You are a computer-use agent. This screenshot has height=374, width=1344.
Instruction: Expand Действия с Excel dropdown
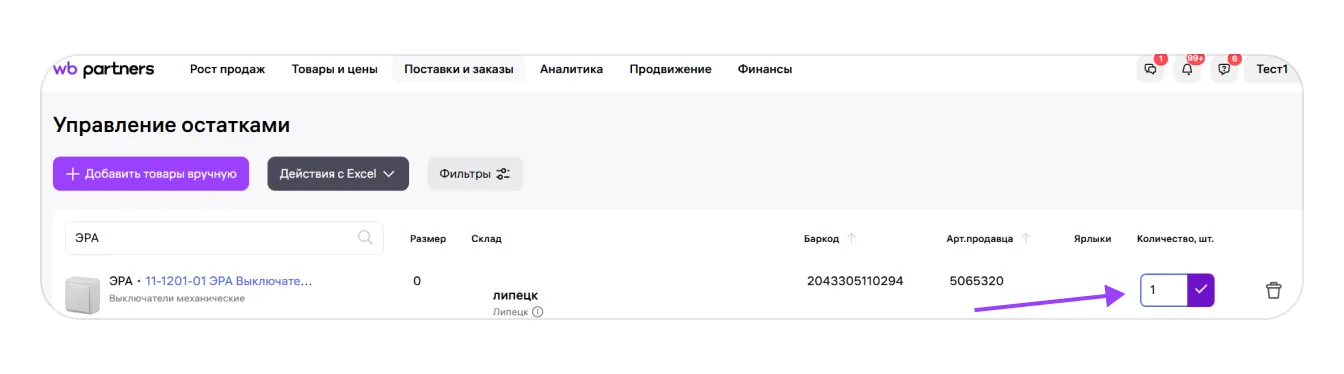click(338, 173)
